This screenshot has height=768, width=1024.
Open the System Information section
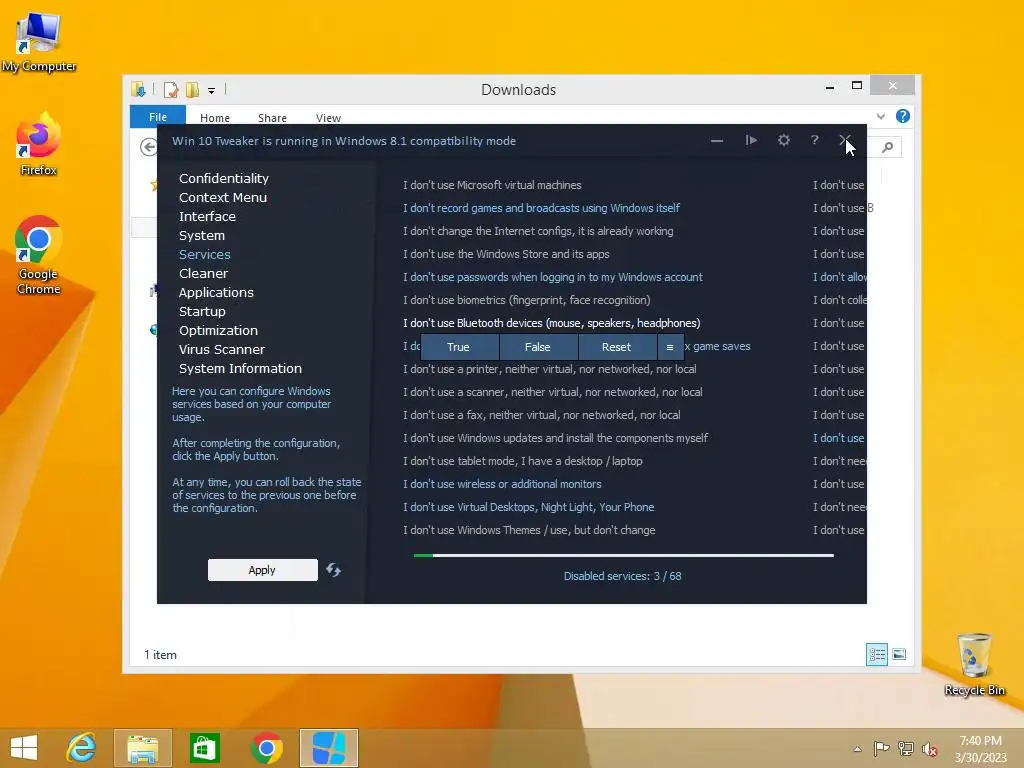(240, 368)
